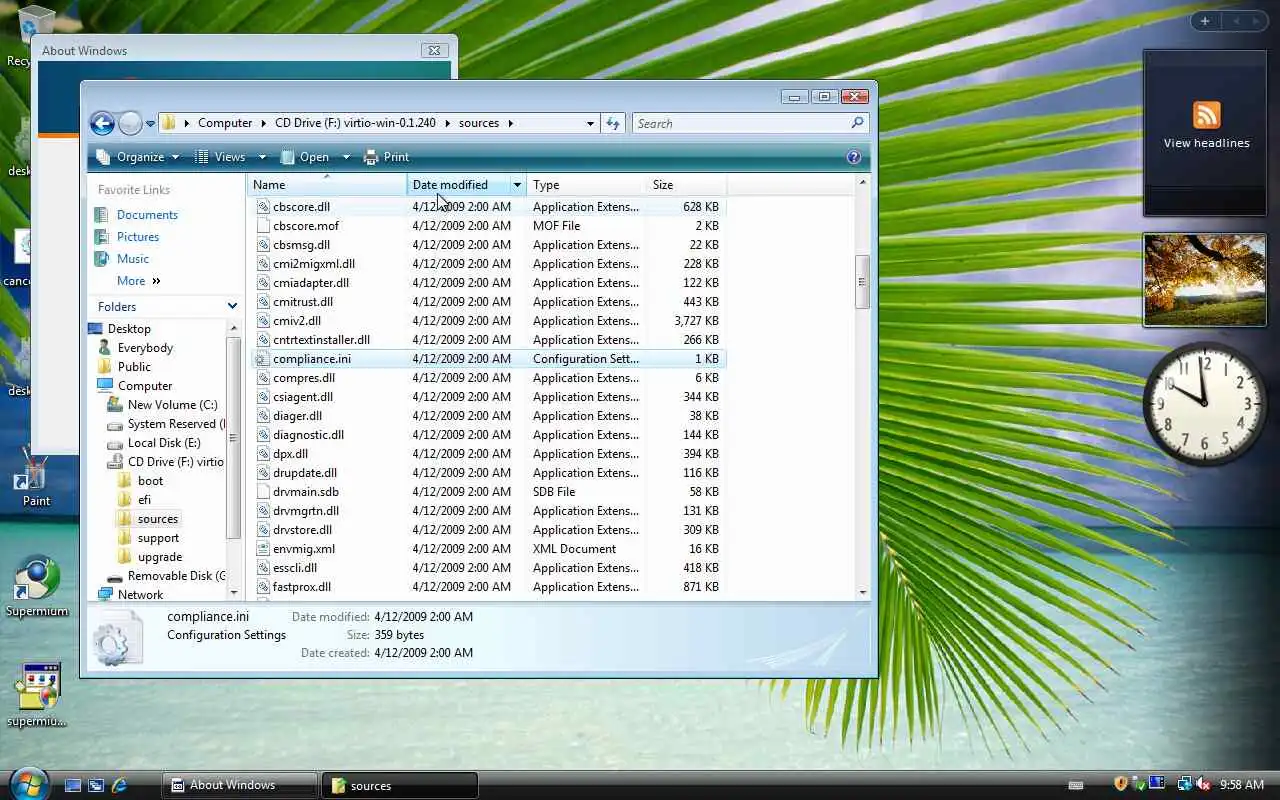Select Network in folder tree
The height and width of the screenshot is (800, 1280).
click(x=140, y=595)
